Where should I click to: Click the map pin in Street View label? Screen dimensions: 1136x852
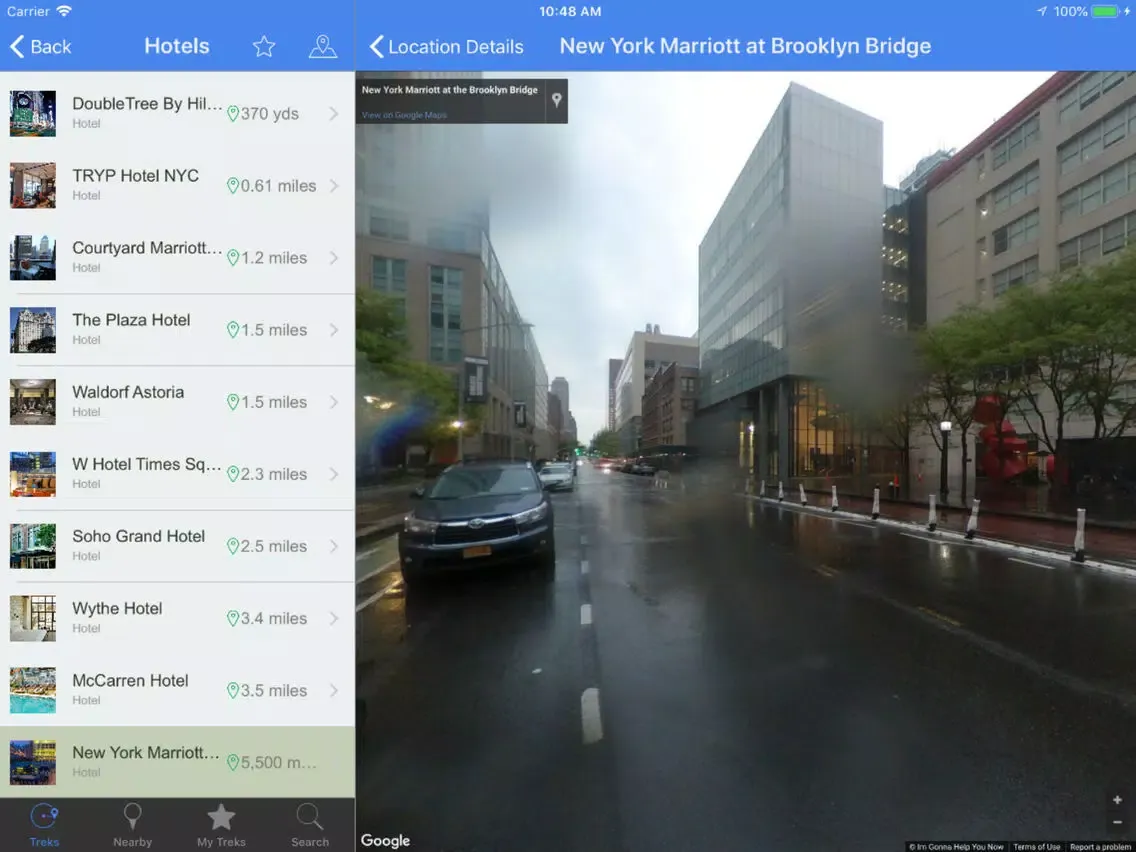556,100
